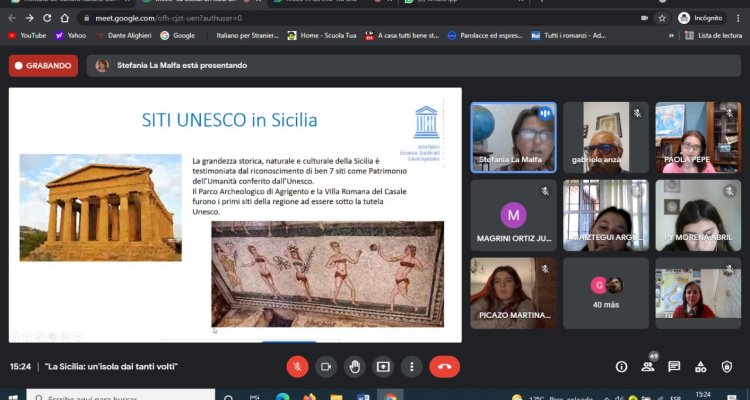
Task: Click the slide title SITI UNESCO in Sicilia
Action: click(x=229, y=120)
